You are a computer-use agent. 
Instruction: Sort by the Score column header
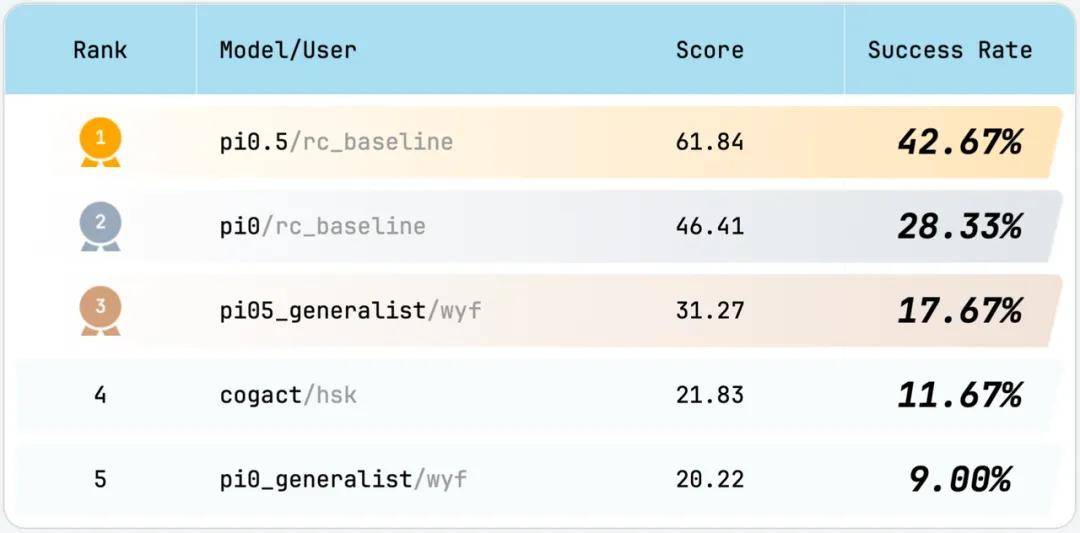709,49
